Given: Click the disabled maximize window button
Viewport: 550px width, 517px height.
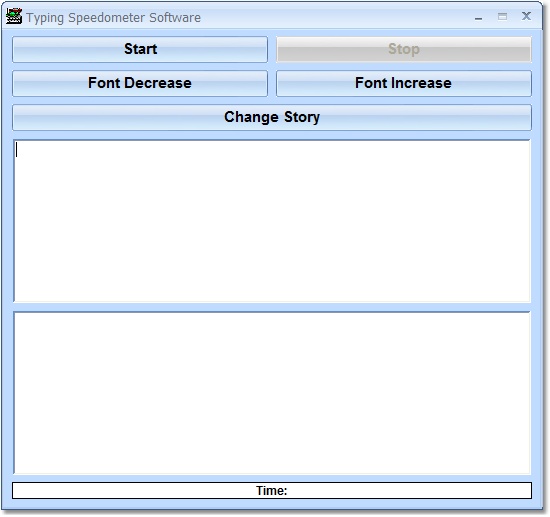Looking at the screenshot, I should coord(502,16).
